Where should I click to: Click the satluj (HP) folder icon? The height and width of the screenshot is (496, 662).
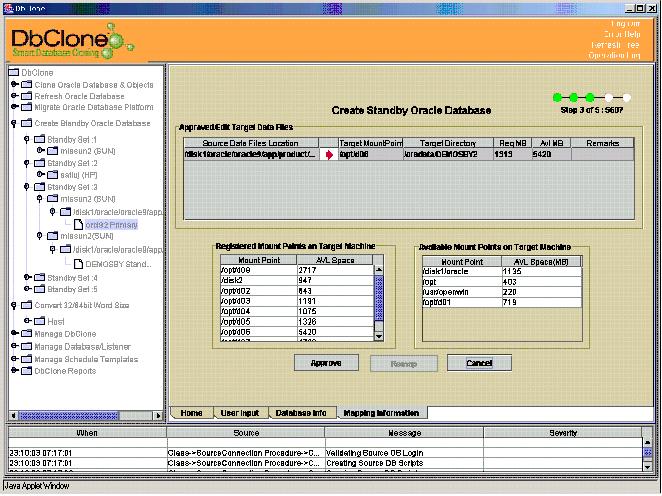tap(52, 174)
